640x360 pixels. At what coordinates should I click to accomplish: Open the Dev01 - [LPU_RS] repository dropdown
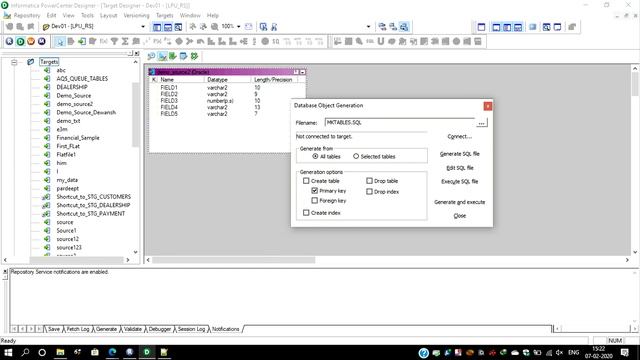[143, 27]
